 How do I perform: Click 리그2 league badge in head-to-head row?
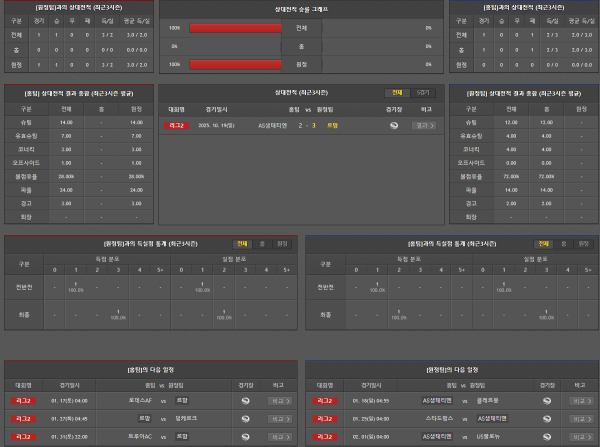(176, 125)
